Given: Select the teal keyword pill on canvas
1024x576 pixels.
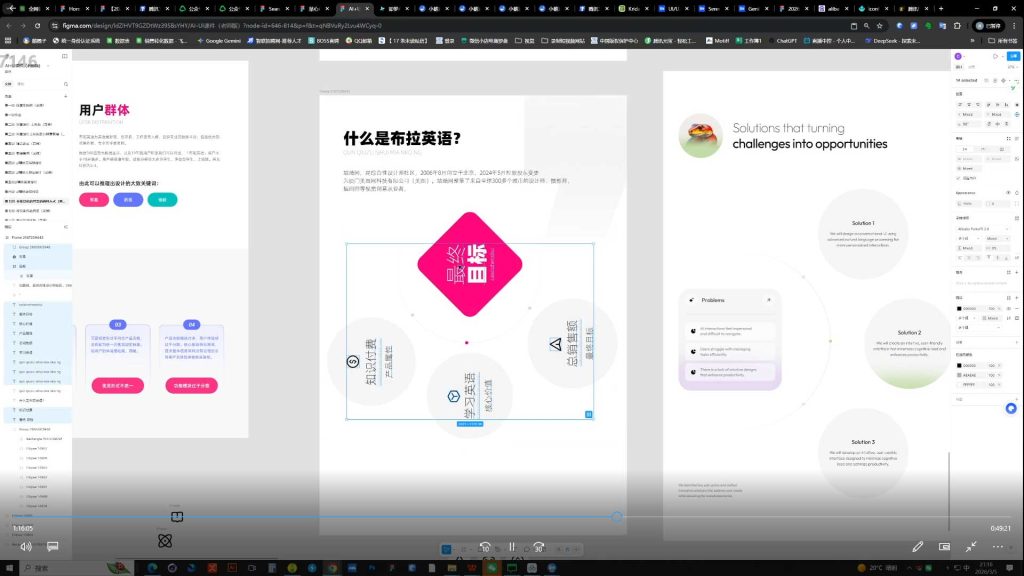Looking at the screenshot, I should 162,200.
